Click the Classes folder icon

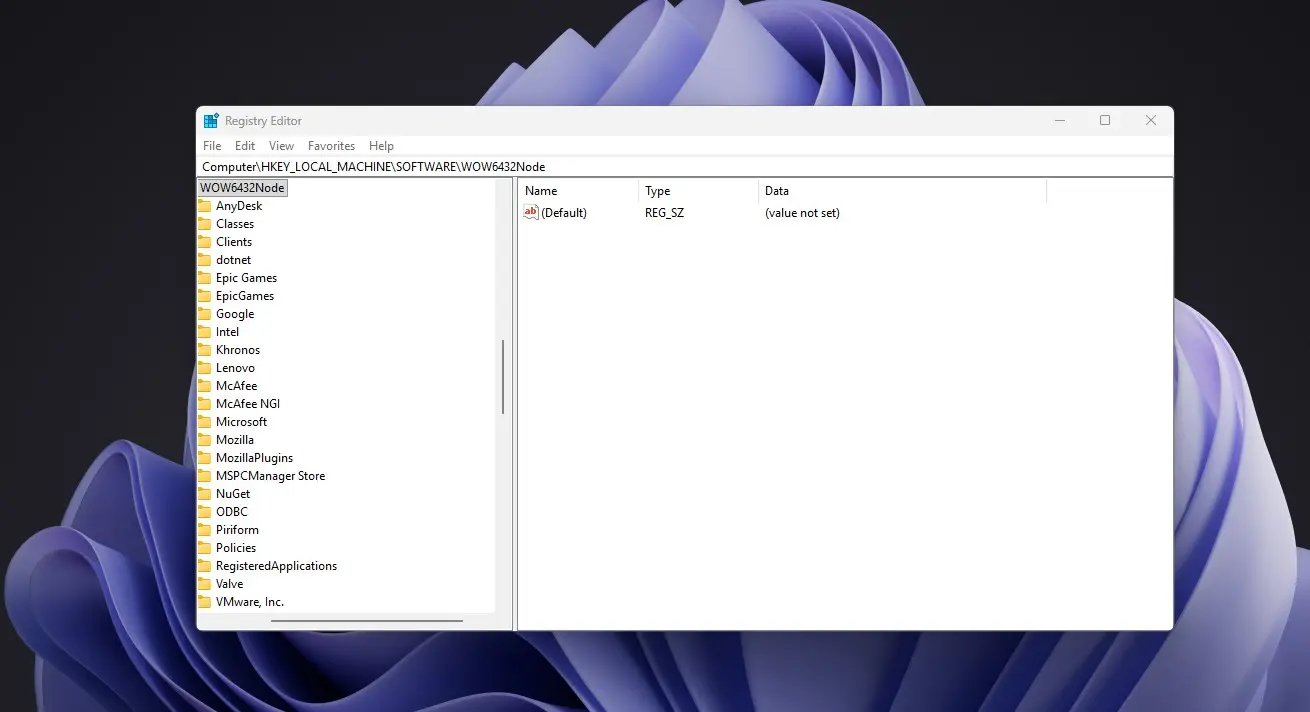click(x=204, y=224)
